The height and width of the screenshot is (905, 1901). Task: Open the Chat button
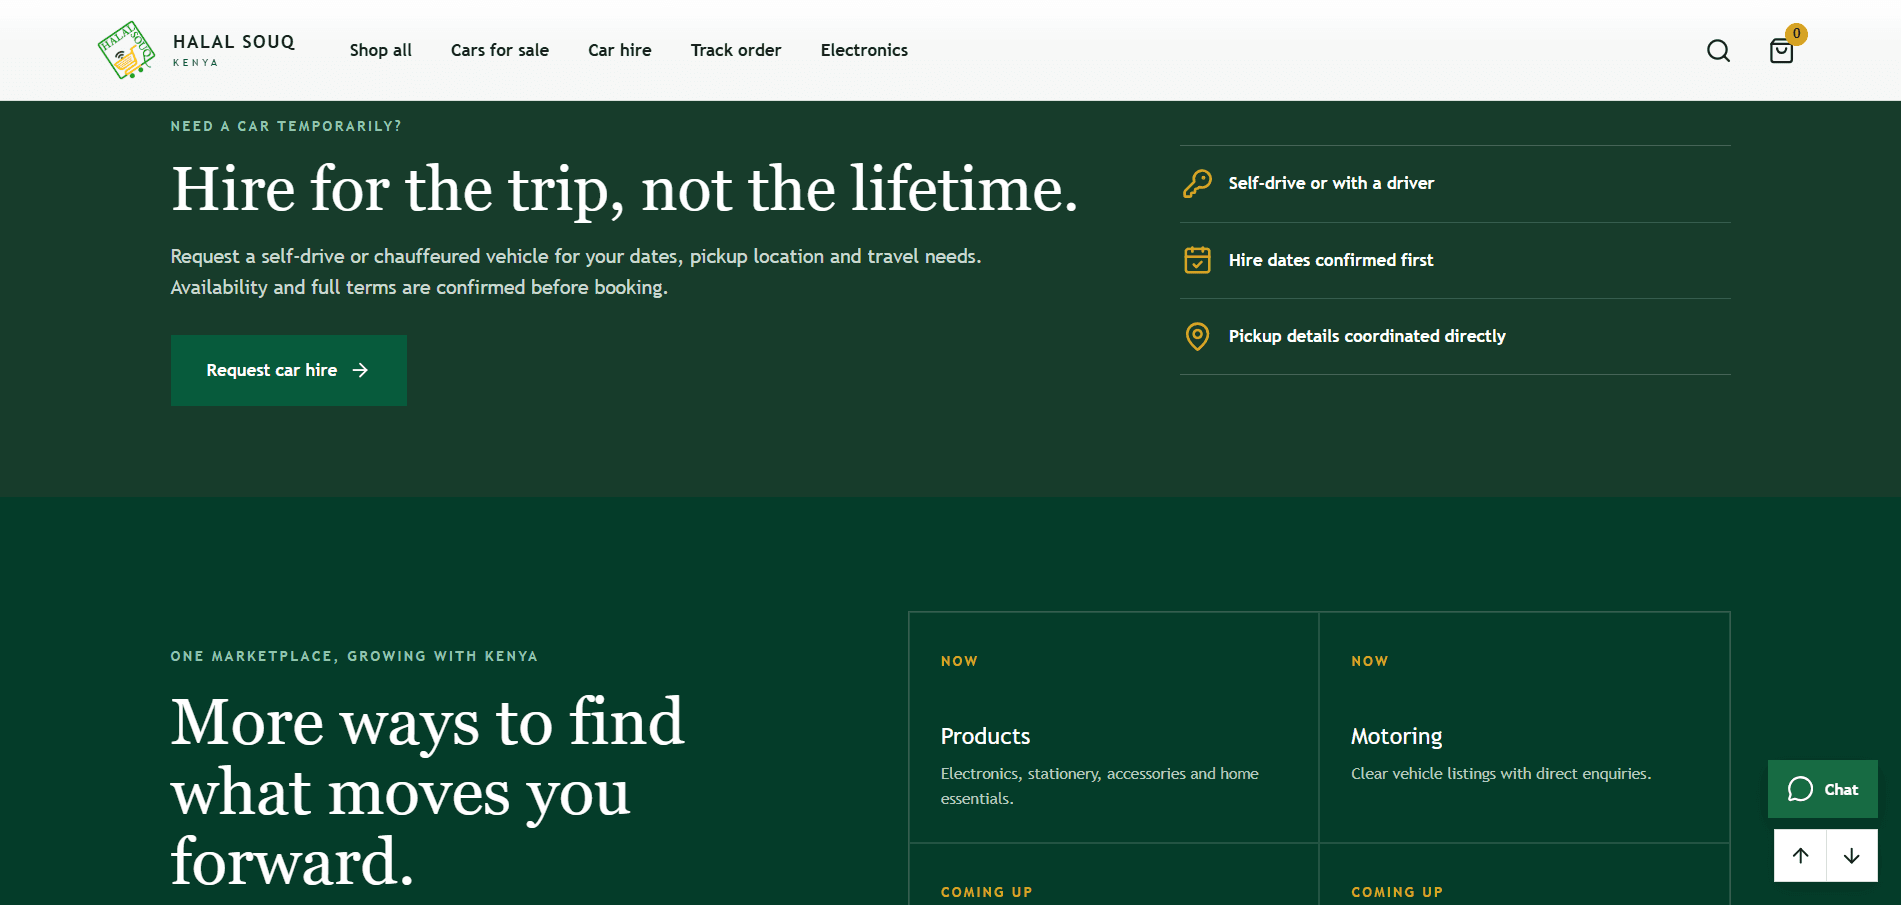[1823, 789]
